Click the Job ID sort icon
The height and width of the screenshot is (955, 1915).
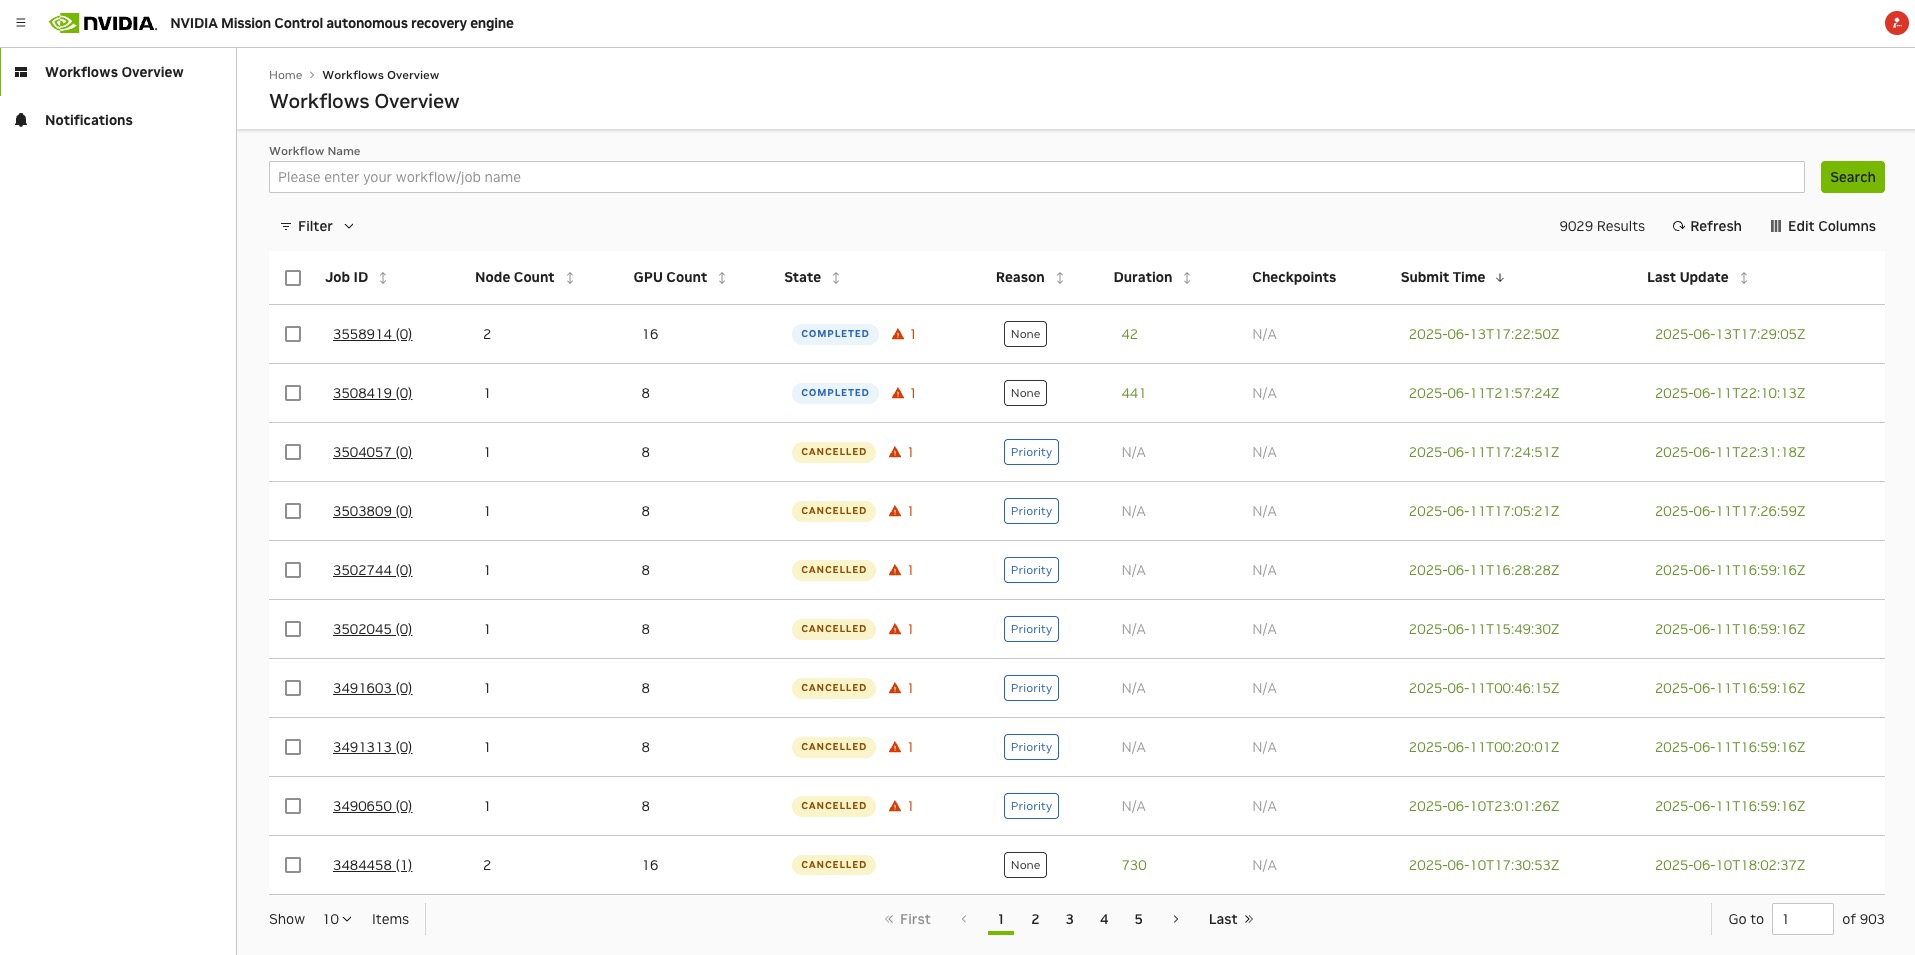click(383, 278)
